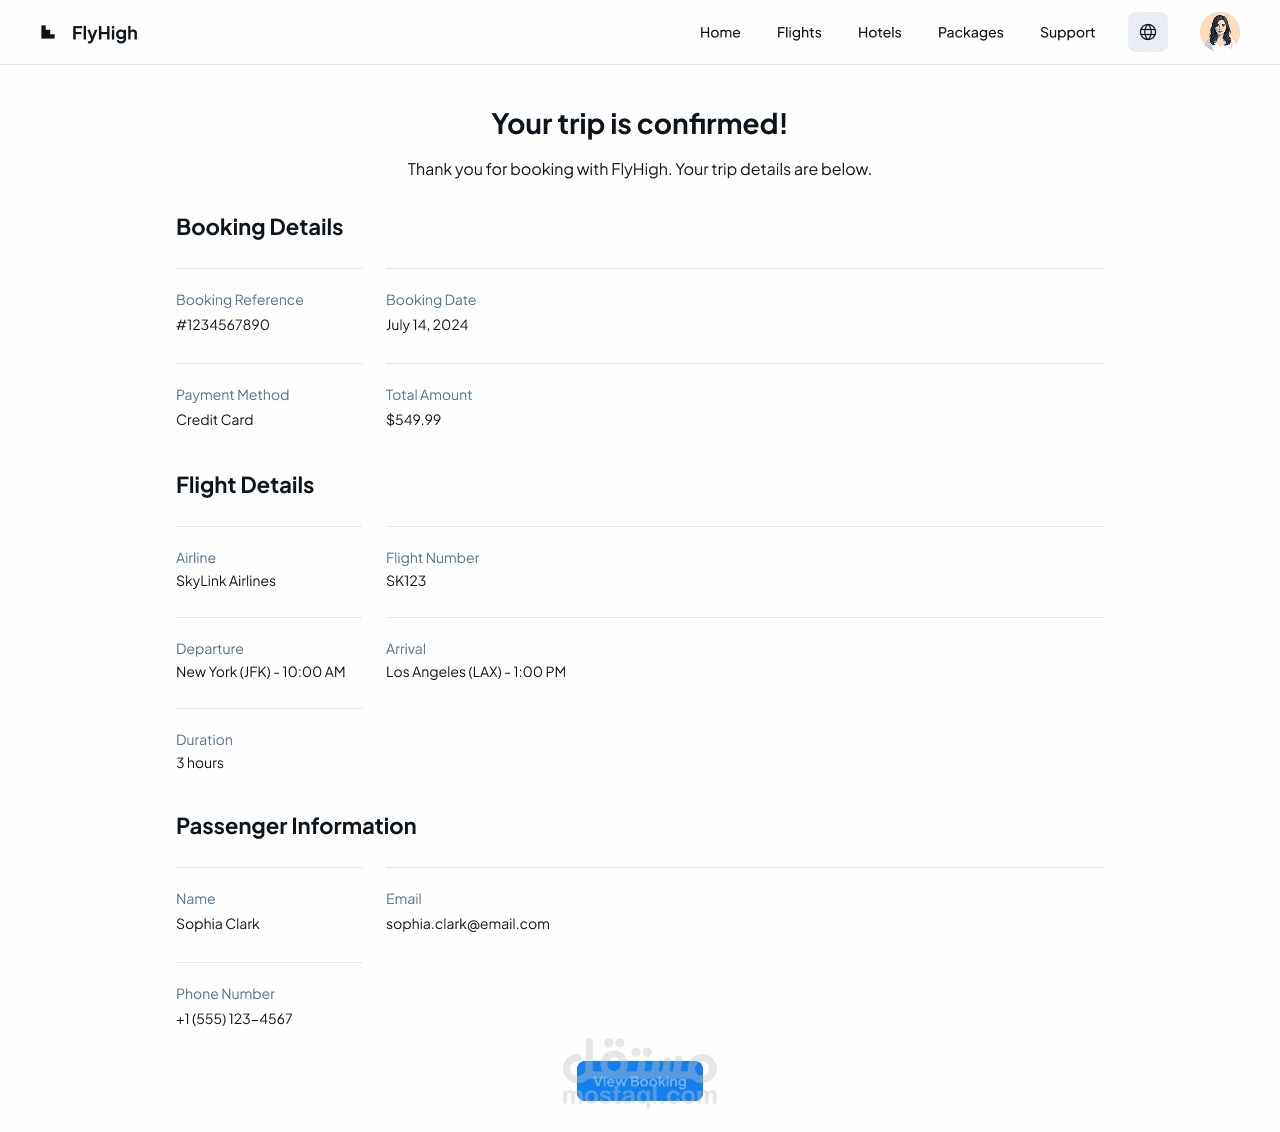
Task: Click the total amount $549.99
Action: pyautogui.click(x=414, y=420)
